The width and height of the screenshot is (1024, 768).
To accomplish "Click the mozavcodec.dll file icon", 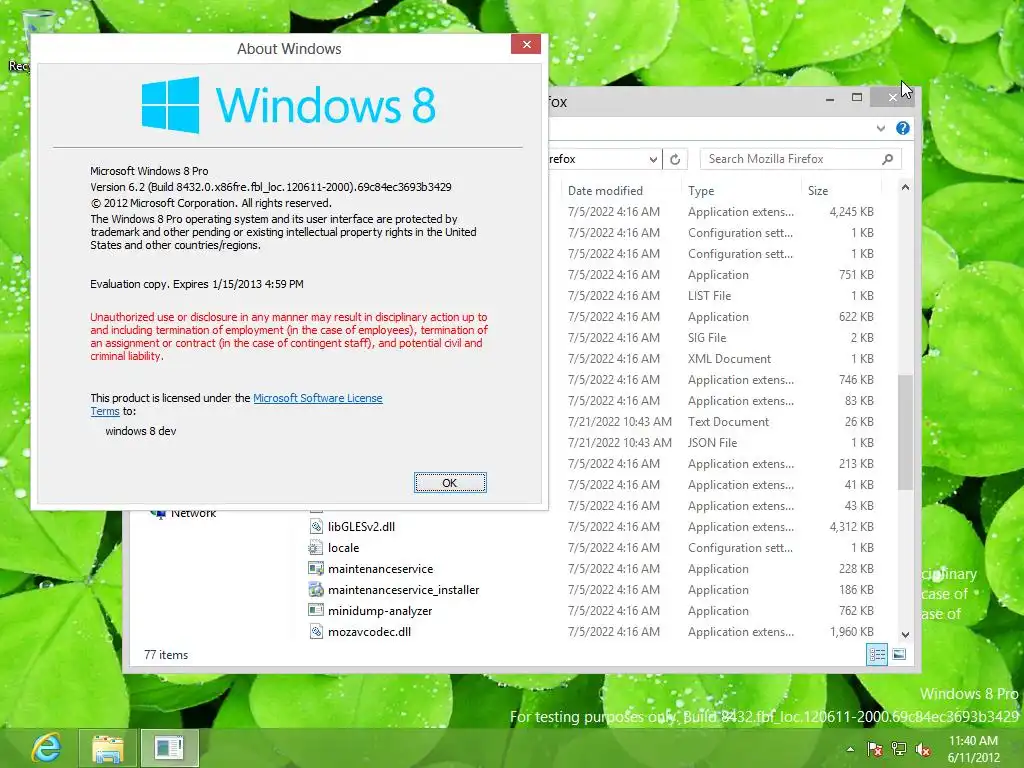I will pos(316,632).
